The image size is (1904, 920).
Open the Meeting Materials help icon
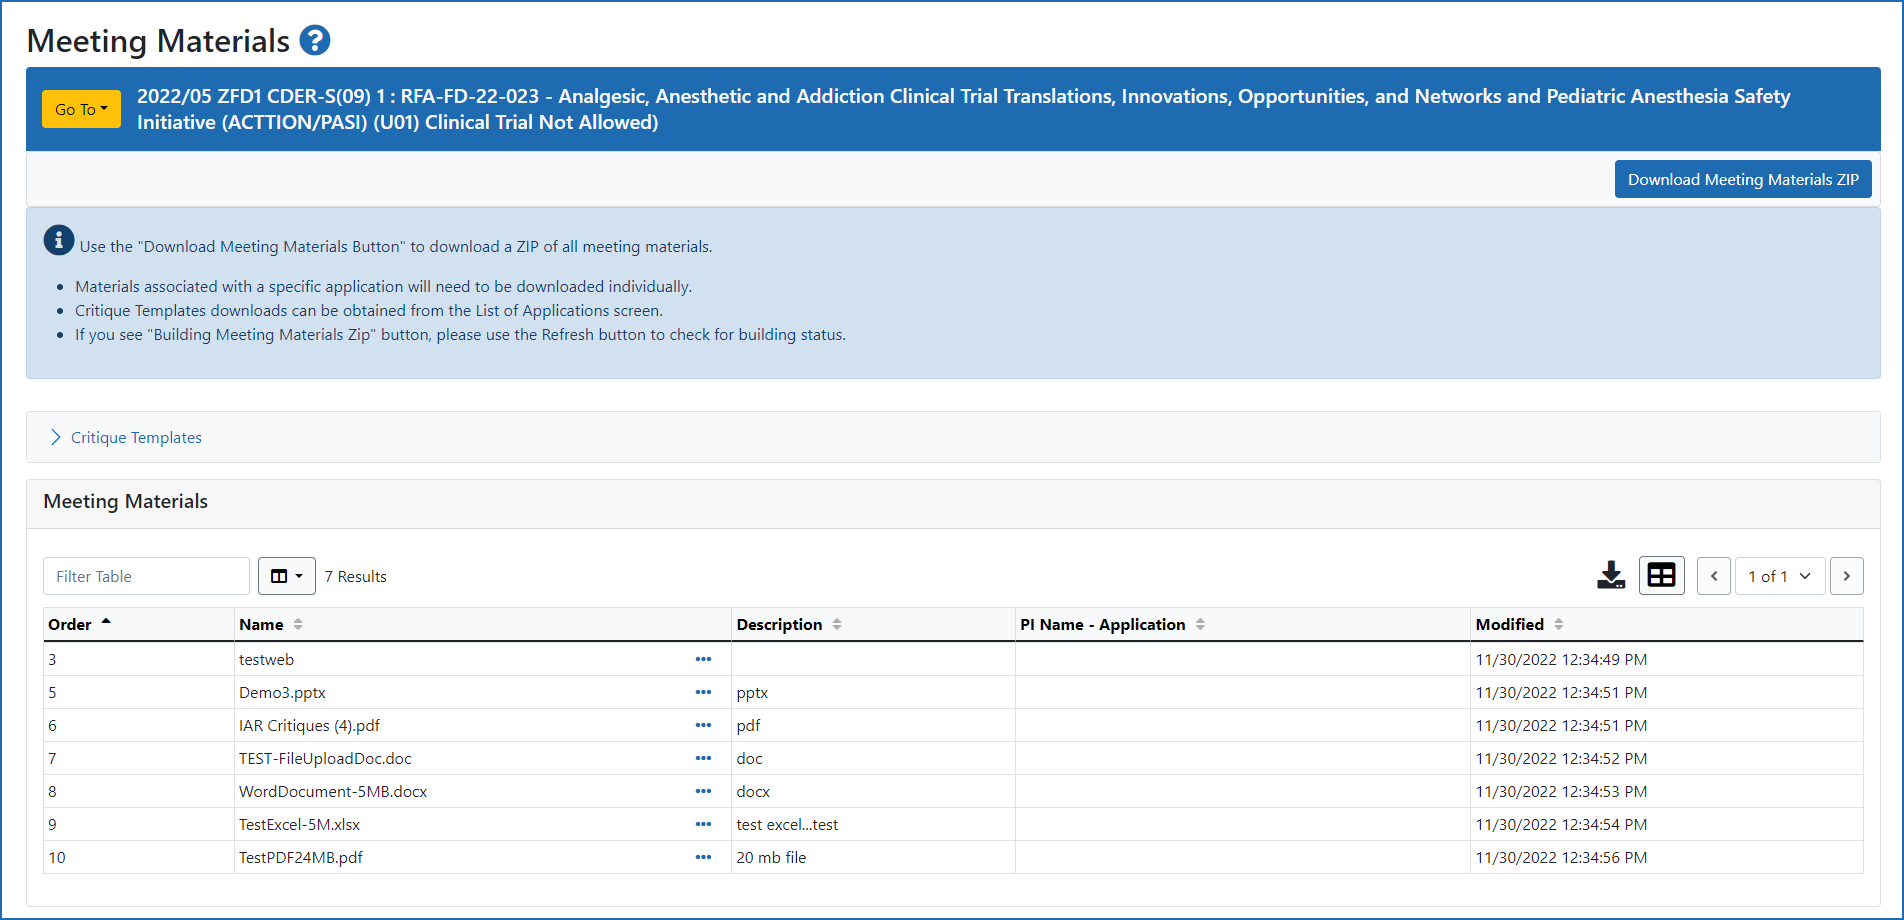tap(315, 40)
